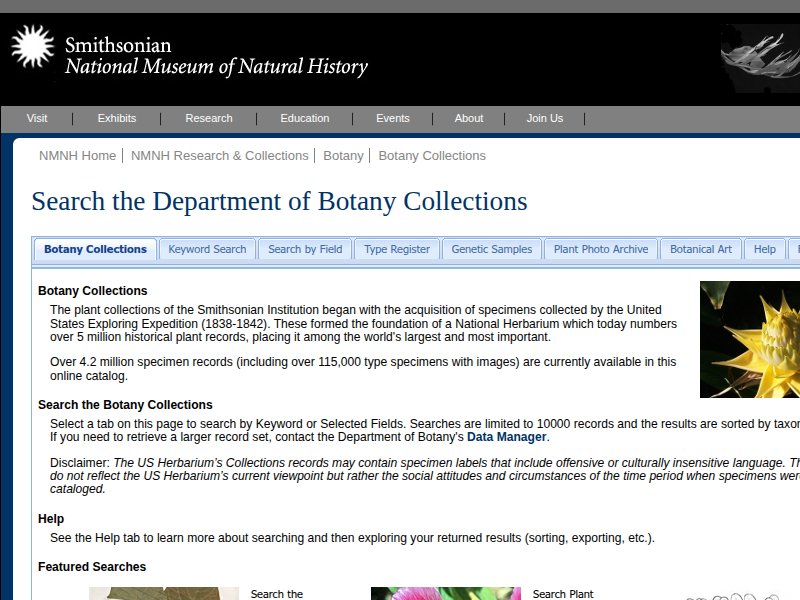Open the Genetic Samples tab
The image size is (800, 600).
(x=492, y=249)
